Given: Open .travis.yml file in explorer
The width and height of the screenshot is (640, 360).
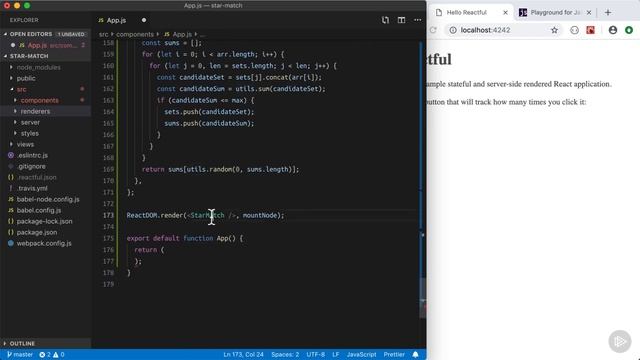Looking at the screenshot, I should coord(32,188).
